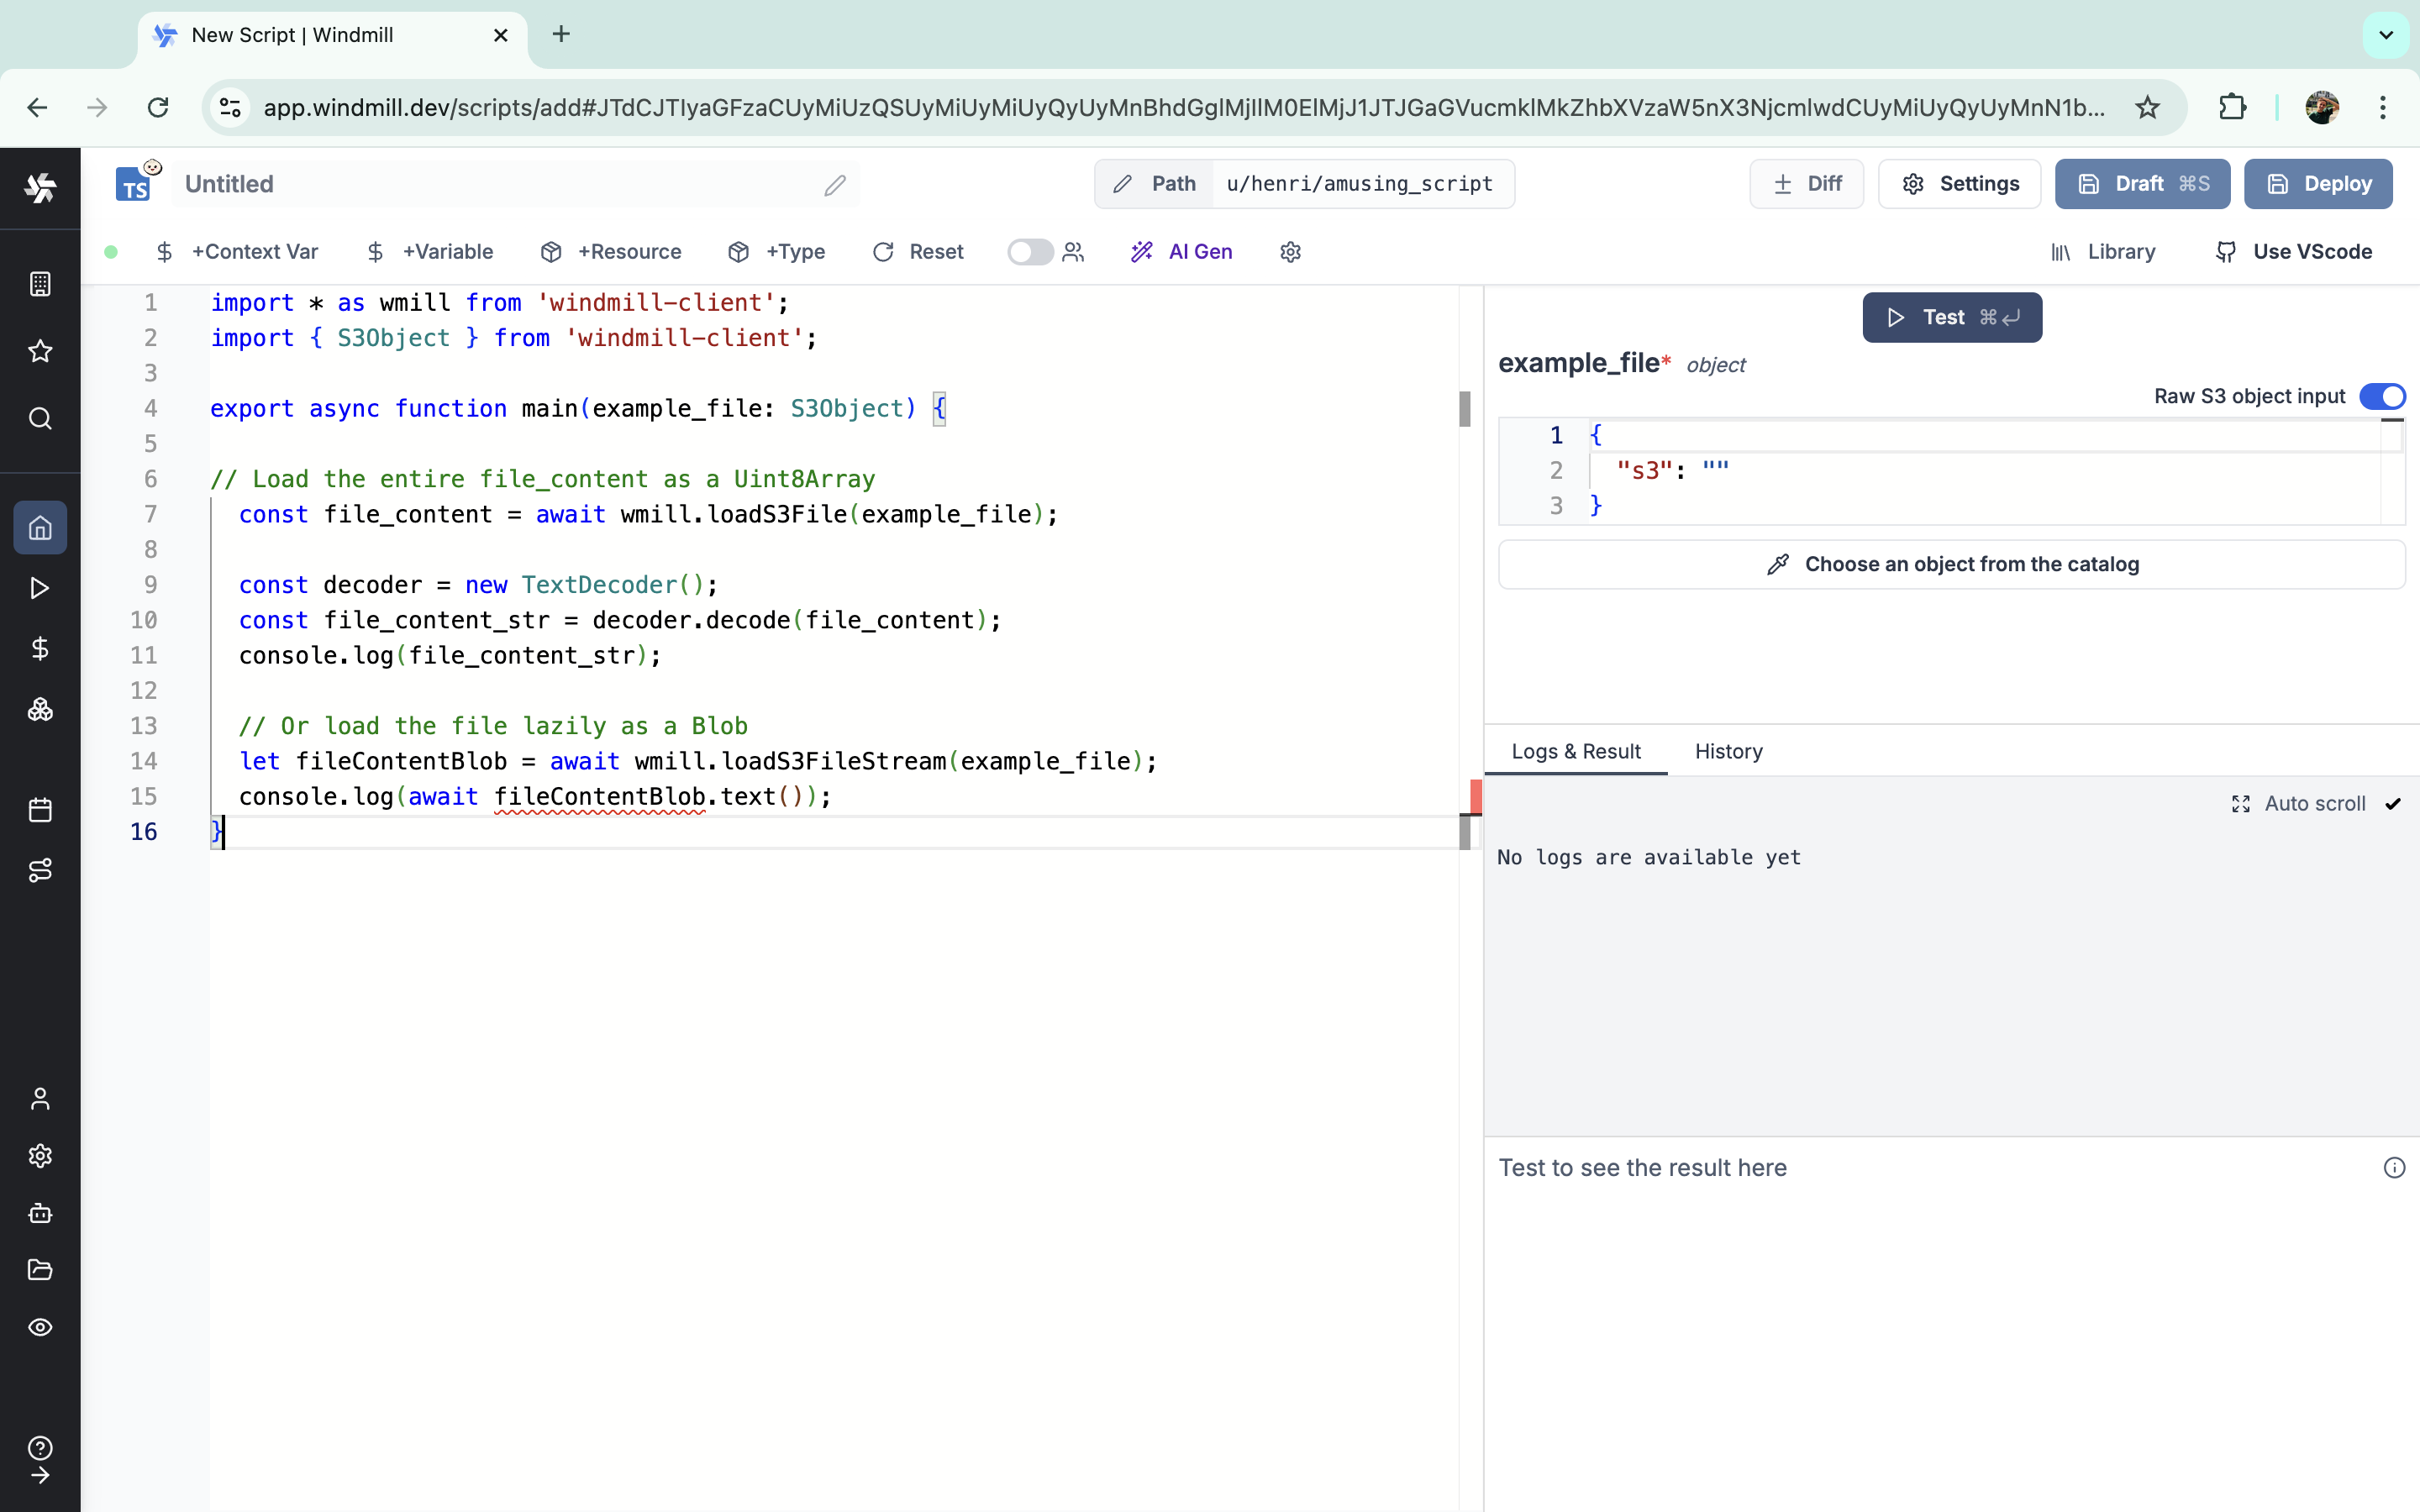
Task: Open the Schedules calendar icon in sidebar
Action: [x=40, y=810]
